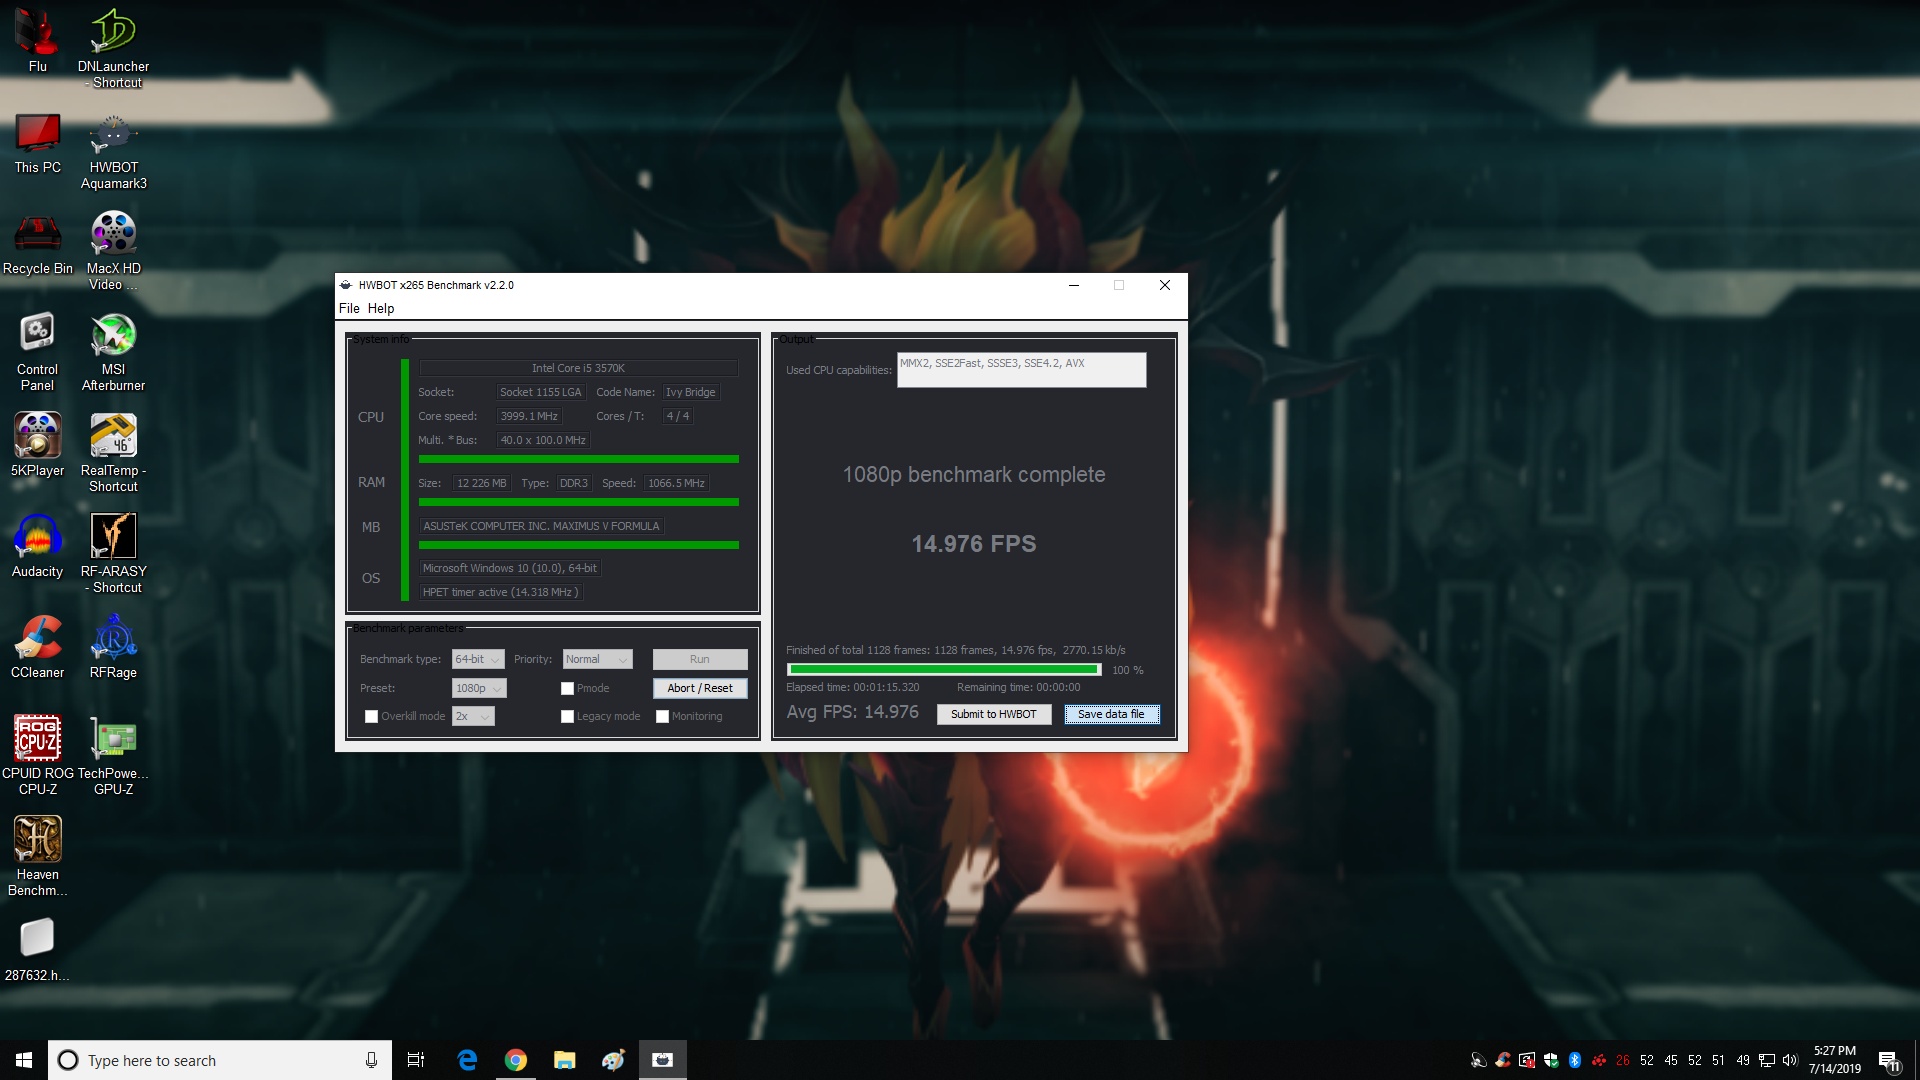
Task: Open Google Chrome in taskbar
Action: click(x=516, y=1060)
